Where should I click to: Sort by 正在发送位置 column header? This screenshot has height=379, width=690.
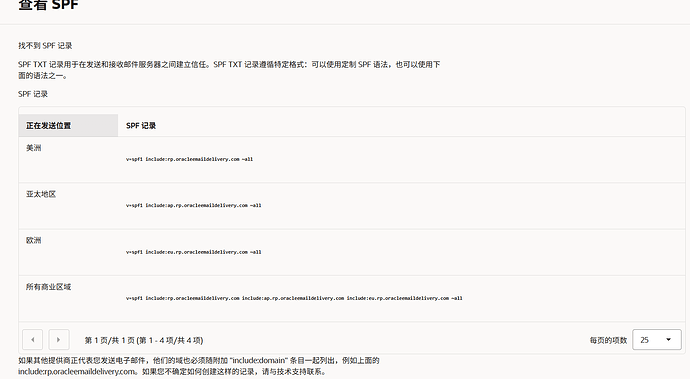point(48,125)
